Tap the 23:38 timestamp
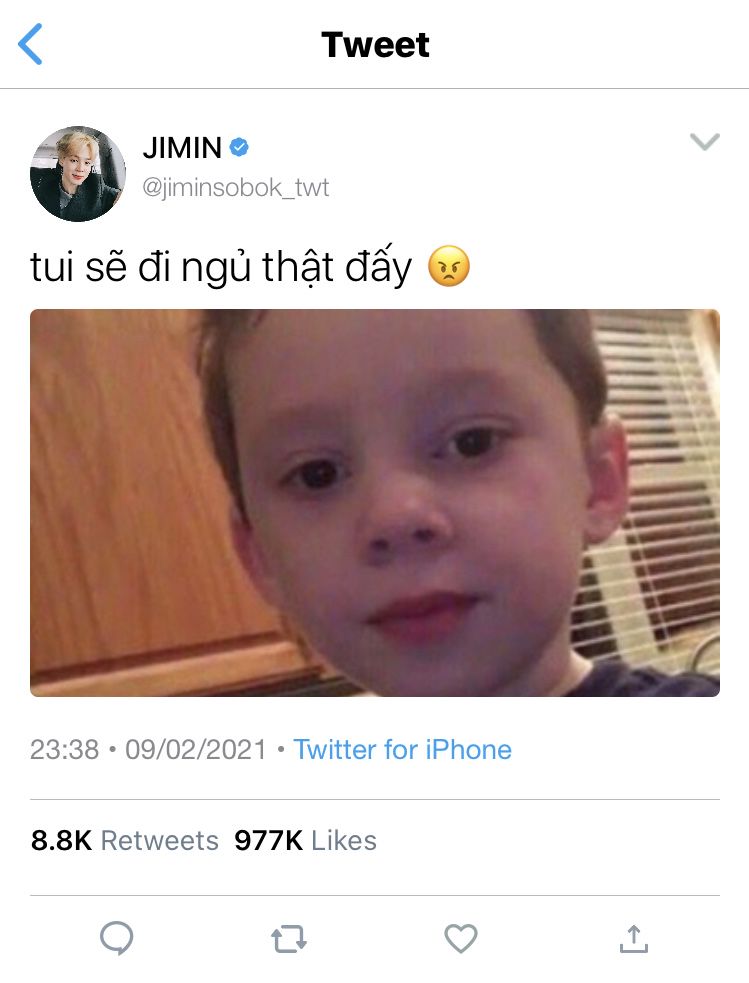The width and height of the screenshot is (749, 983). pos(65,749)
